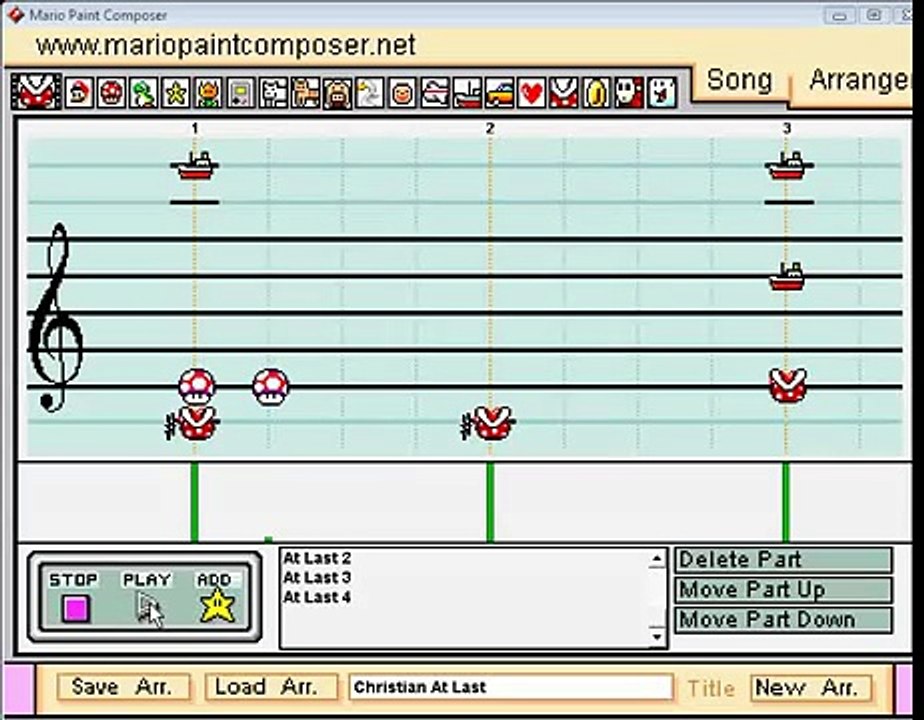
Task: Select 'At Last 4' in the parts list
Action: 317,597
